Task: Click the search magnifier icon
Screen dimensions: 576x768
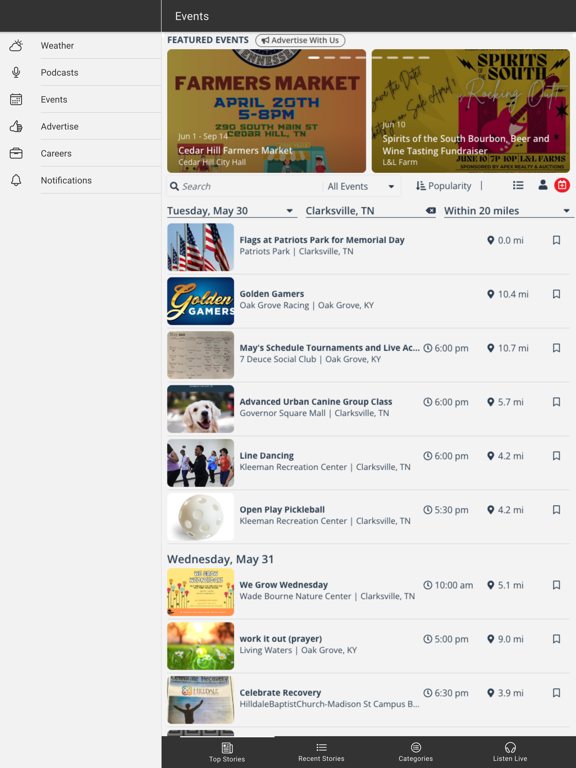Action: pos(174,186)
